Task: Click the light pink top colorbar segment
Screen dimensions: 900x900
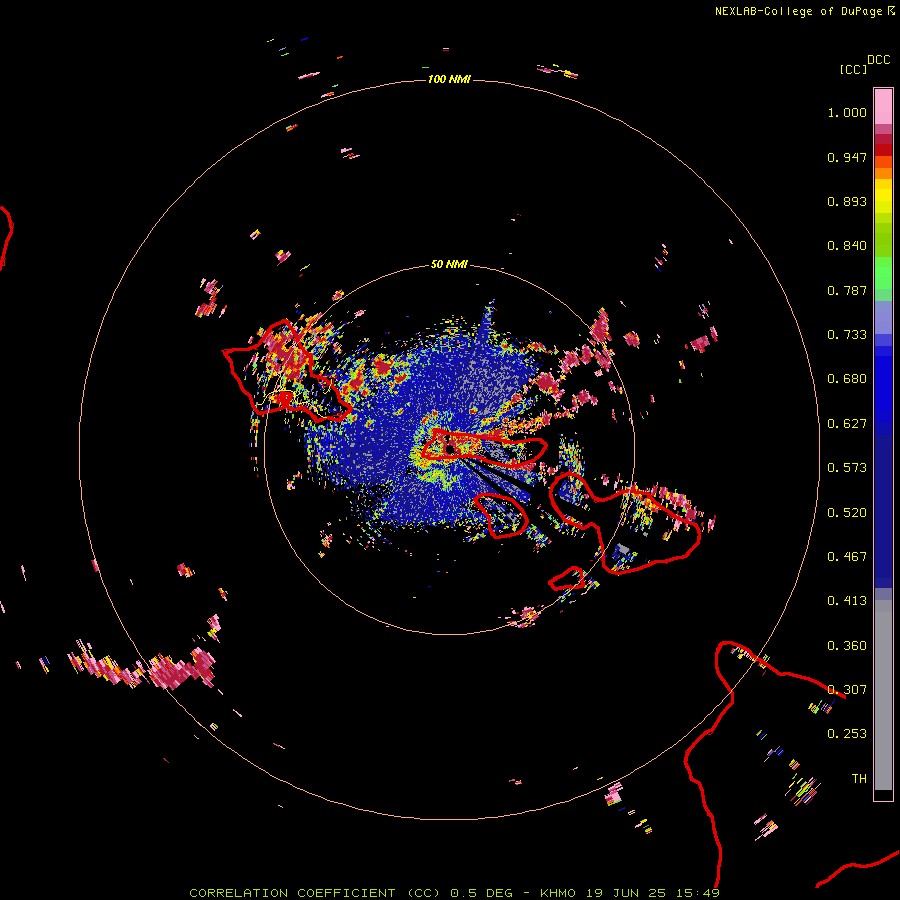Action: pyautogui.click(x=883, y=106)
